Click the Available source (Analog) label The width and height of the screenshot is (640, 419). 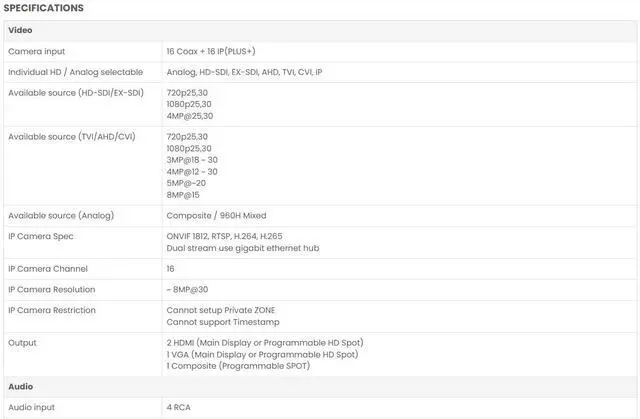(x=61, y=215)
